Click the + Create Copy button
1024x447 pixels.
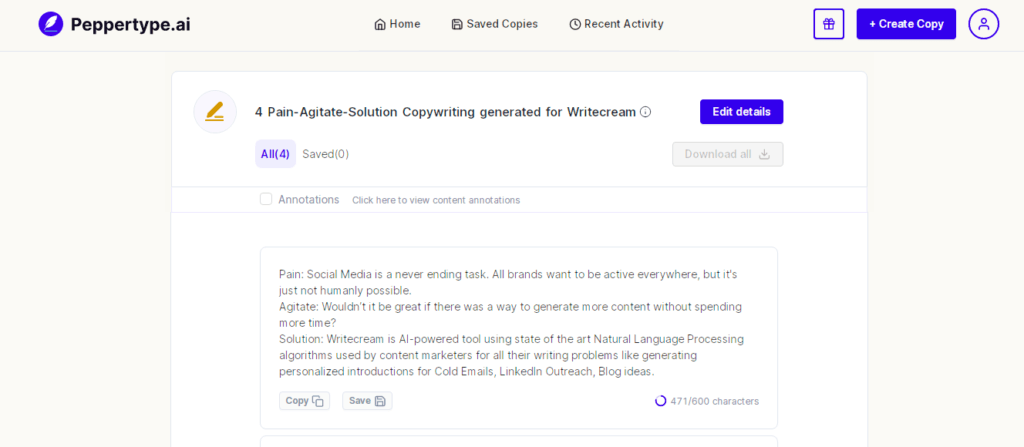pos(906,24)
